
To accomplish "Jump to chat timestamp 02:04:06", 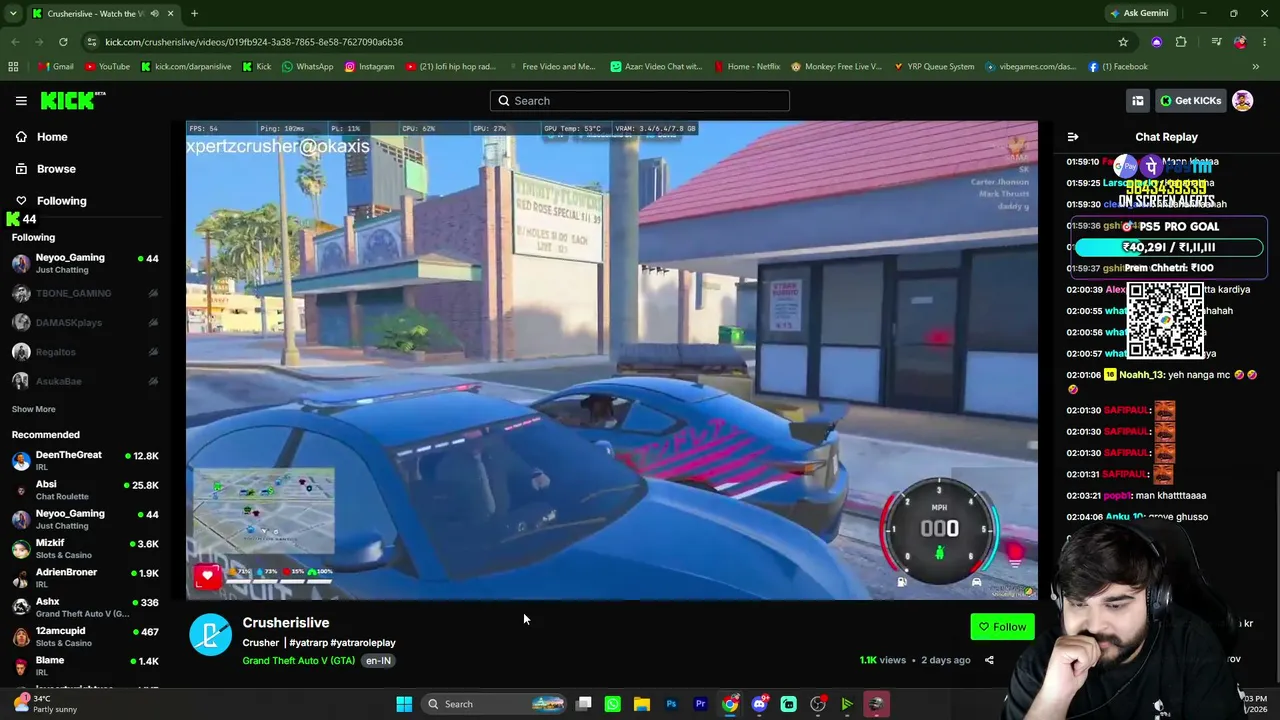I will (1083, 517).
